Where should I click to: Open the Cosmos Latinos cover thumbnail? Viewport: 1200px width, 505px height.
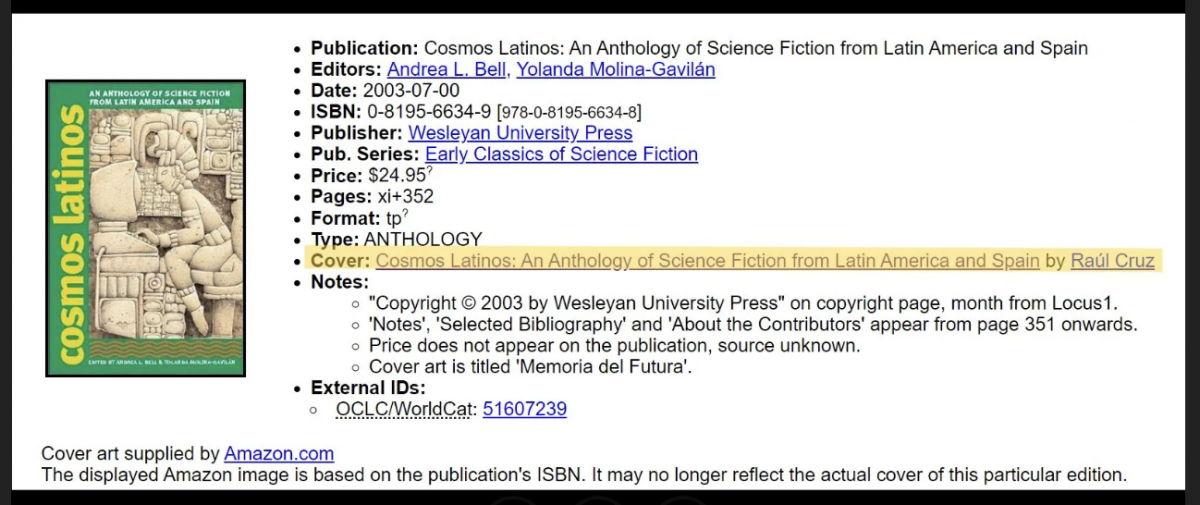pyautogui.click(x=145, y=228)
